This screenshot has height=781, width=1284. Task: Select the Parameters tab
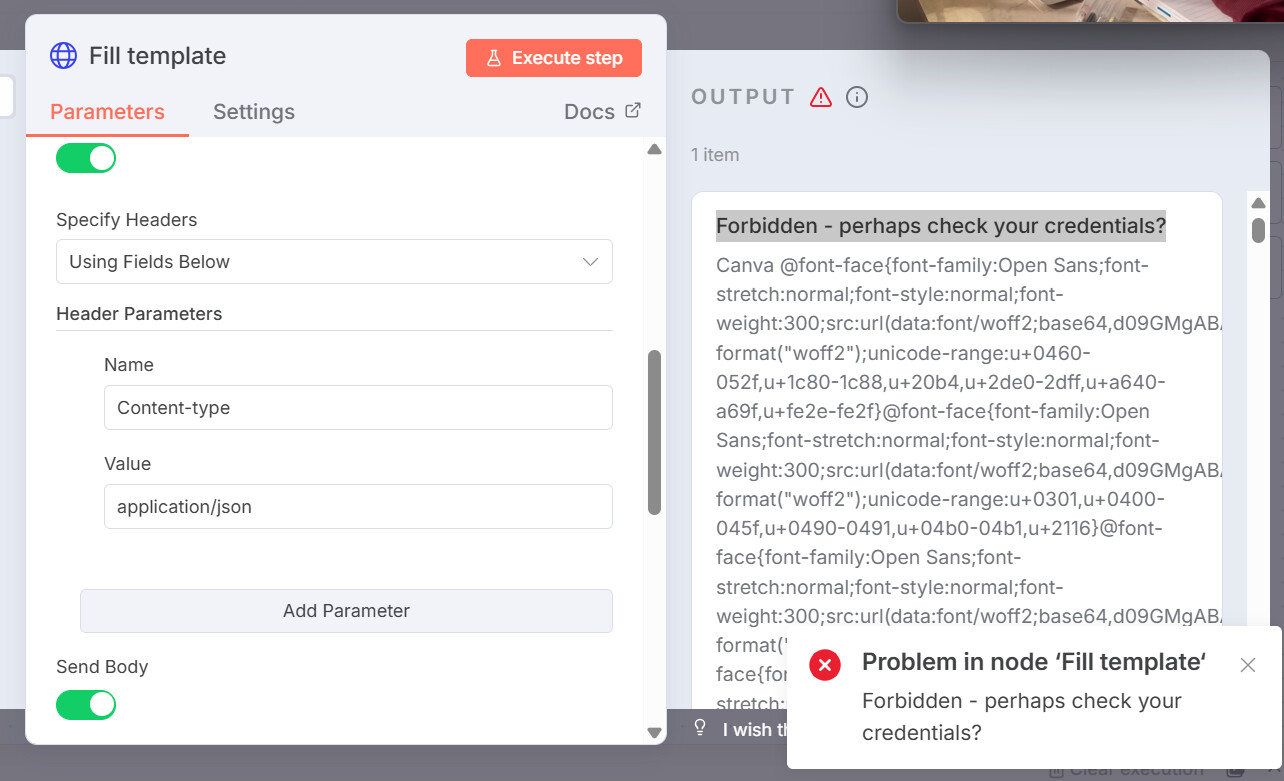tap(107, 112)
